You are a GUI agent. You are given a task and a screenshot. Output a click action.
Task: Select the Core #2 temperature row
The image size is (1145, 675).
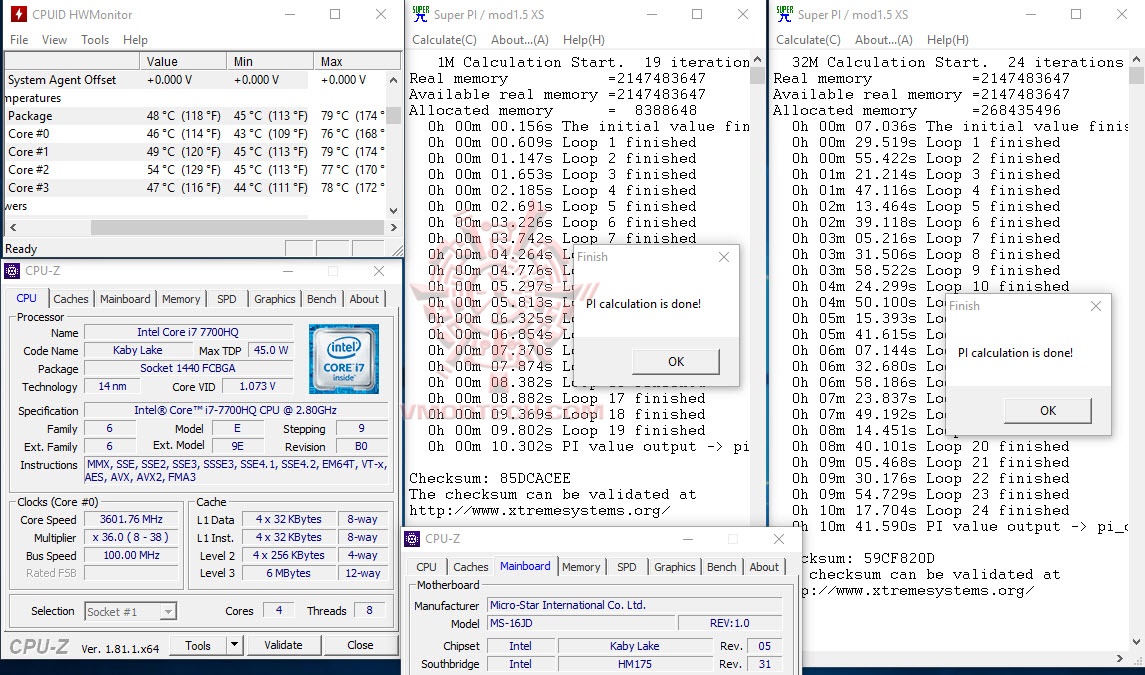coord(195,169)
